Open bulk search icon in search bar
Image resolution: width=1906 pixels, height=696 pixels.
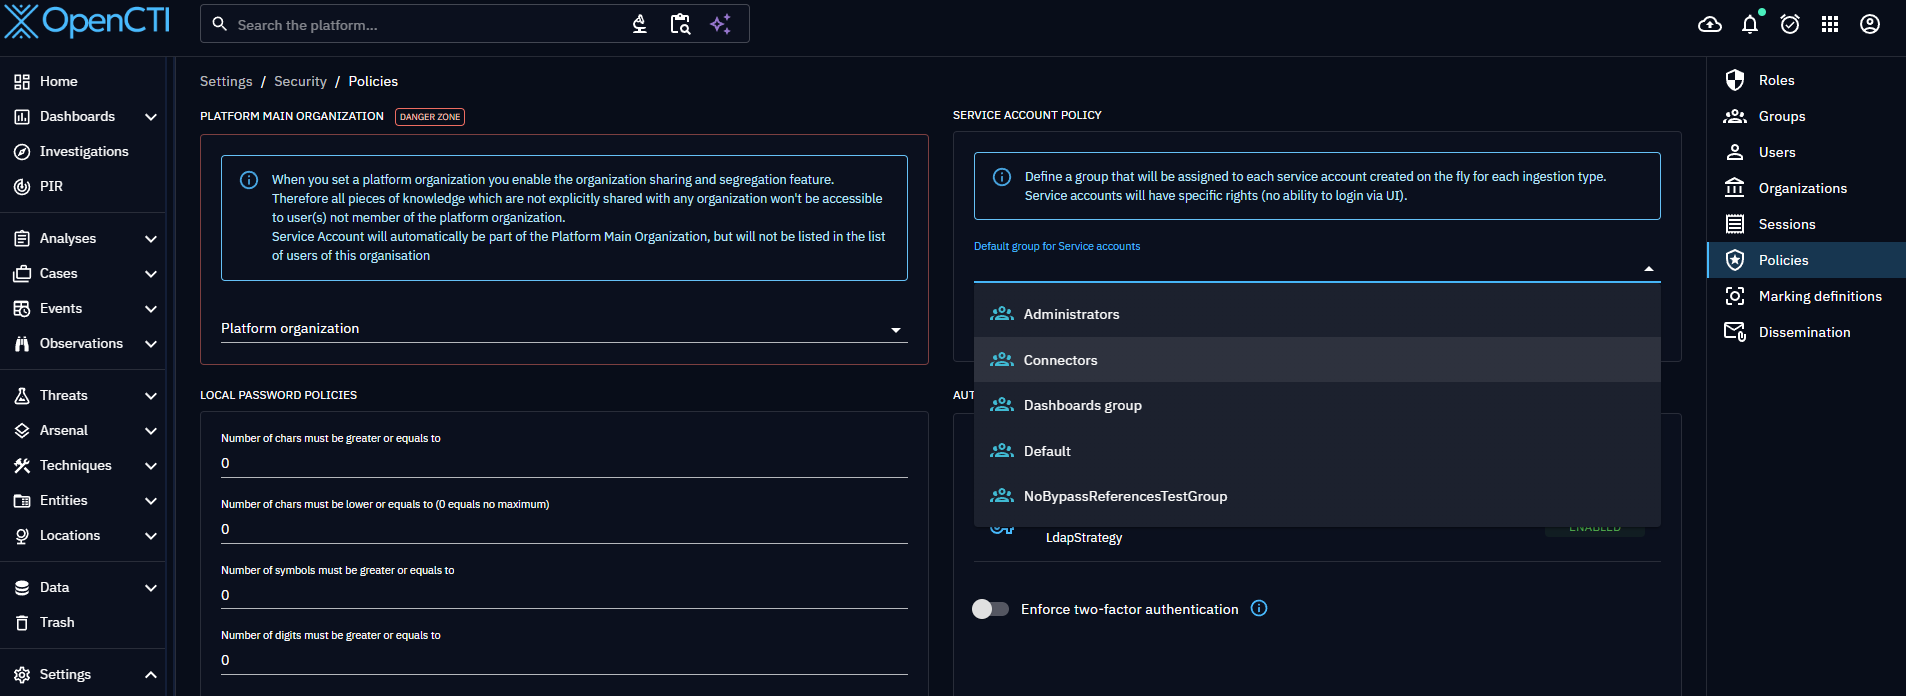(680, 25)
